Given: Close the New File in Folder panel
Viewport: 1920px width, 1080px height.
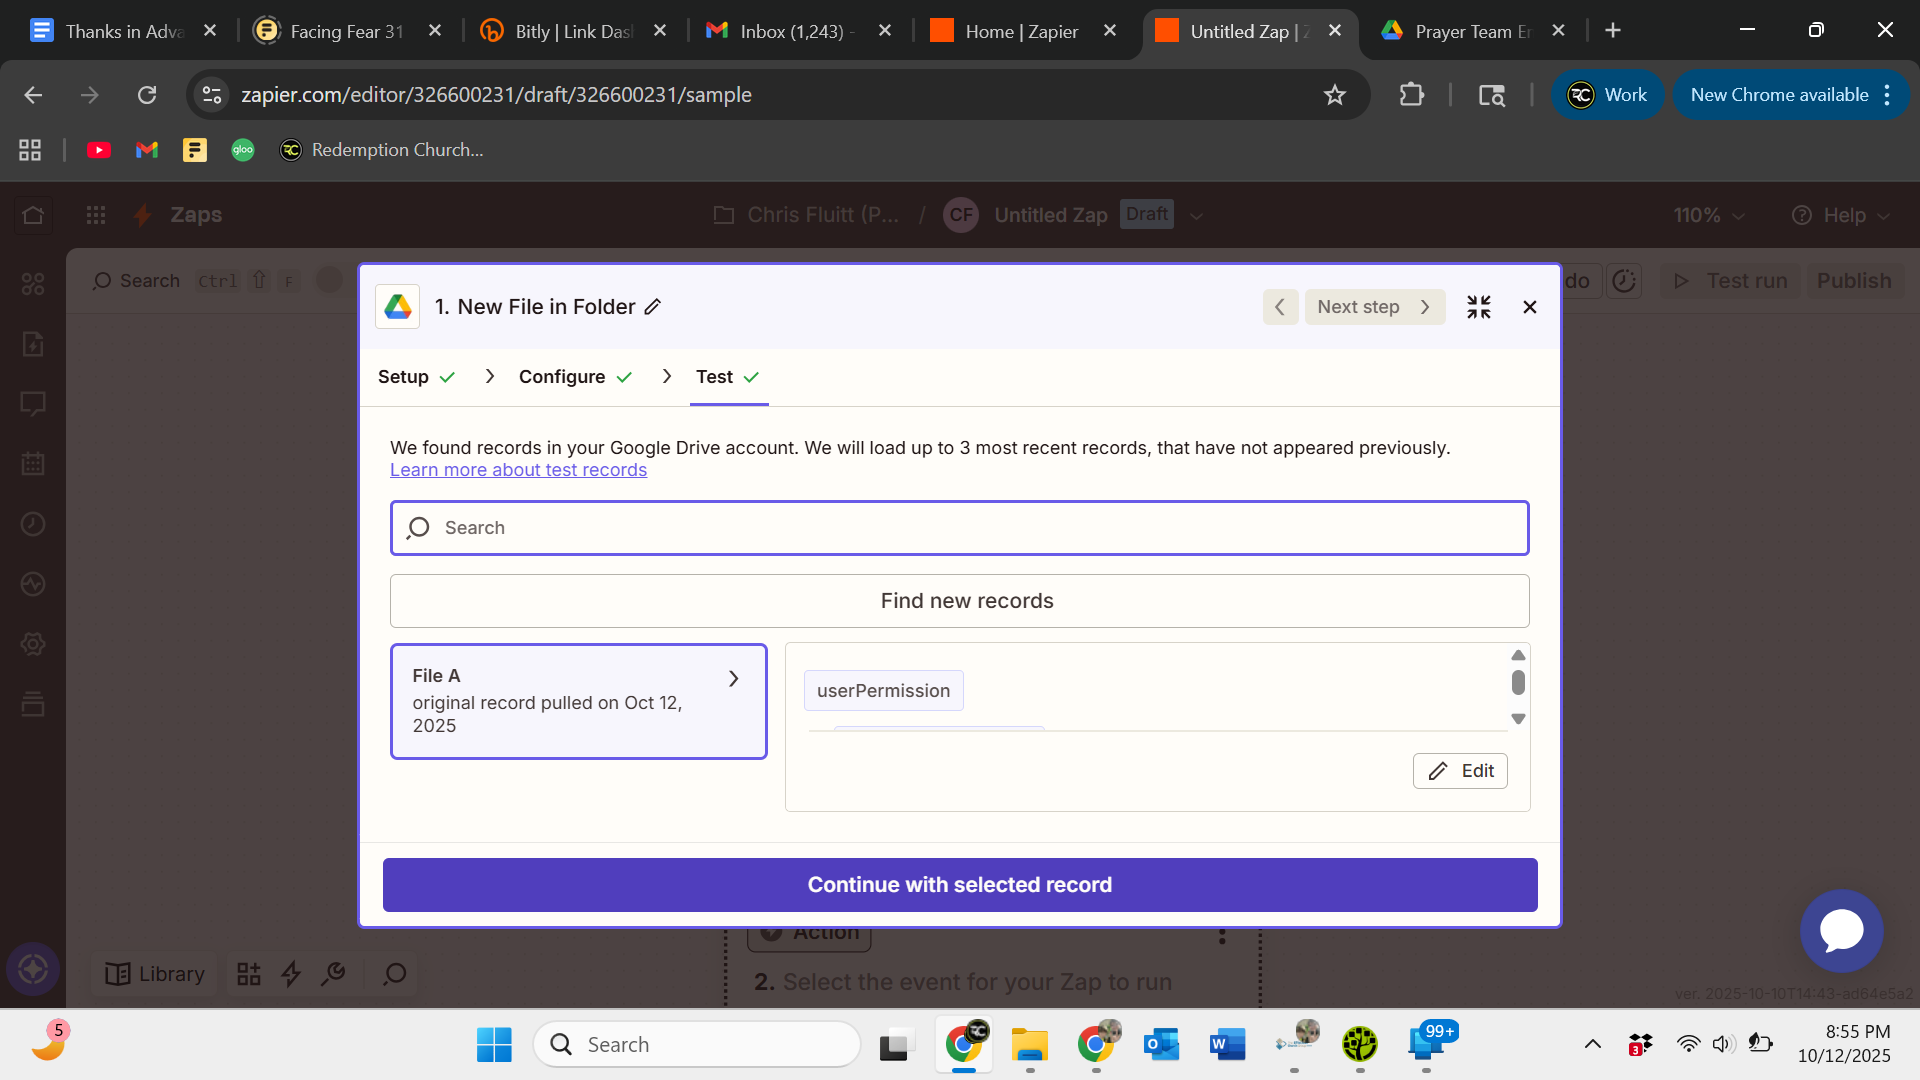Looking at the screenshot, I should coord(1529,307).
